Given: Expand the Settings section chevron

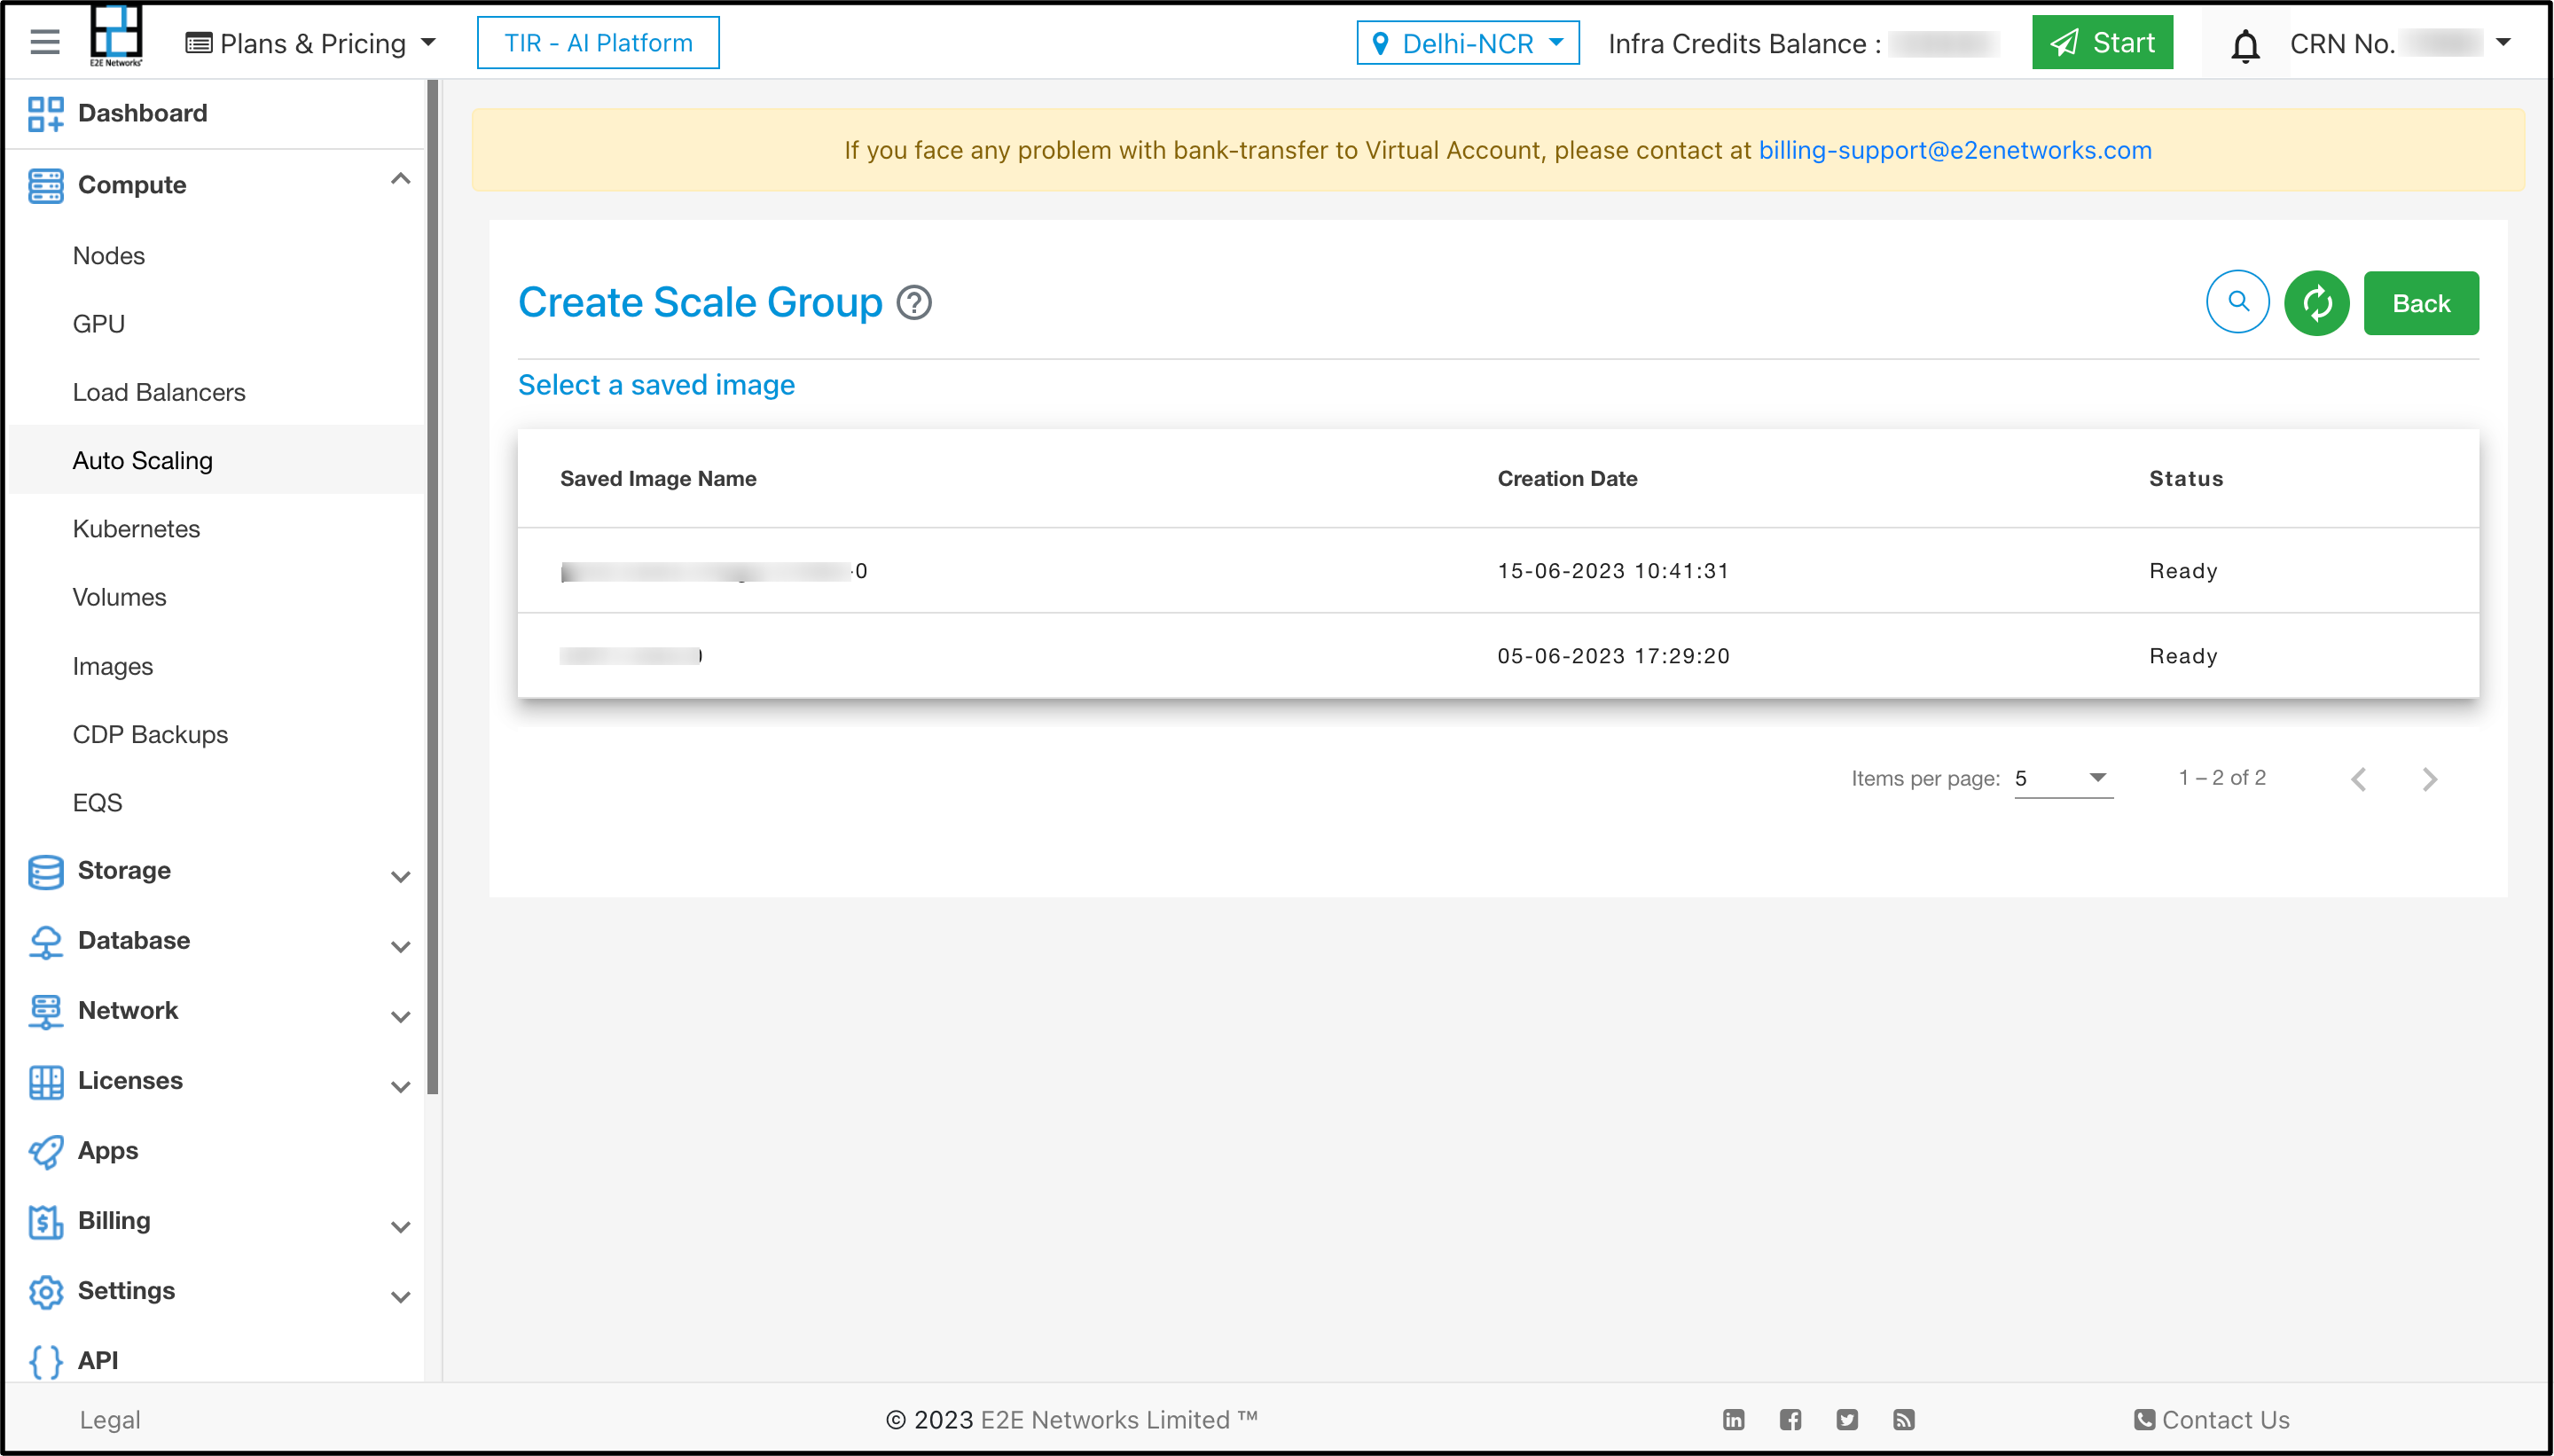Looking at the screenshot, I should coord(400,1297).
